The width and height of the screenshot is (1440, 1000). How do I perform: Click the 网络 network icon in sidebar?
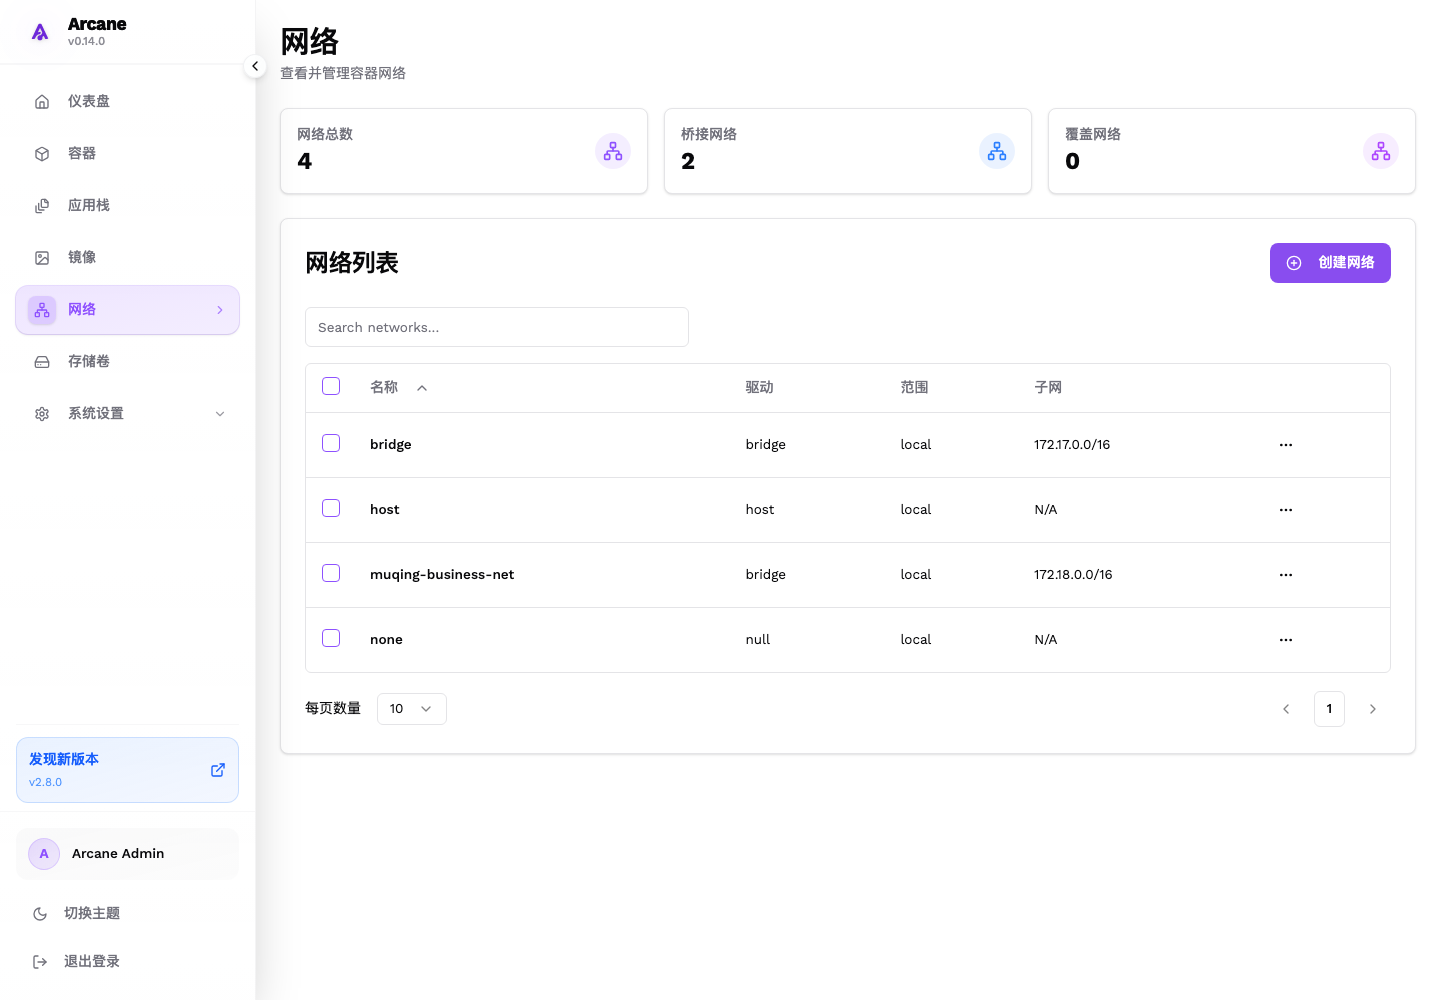click(42, 310)
